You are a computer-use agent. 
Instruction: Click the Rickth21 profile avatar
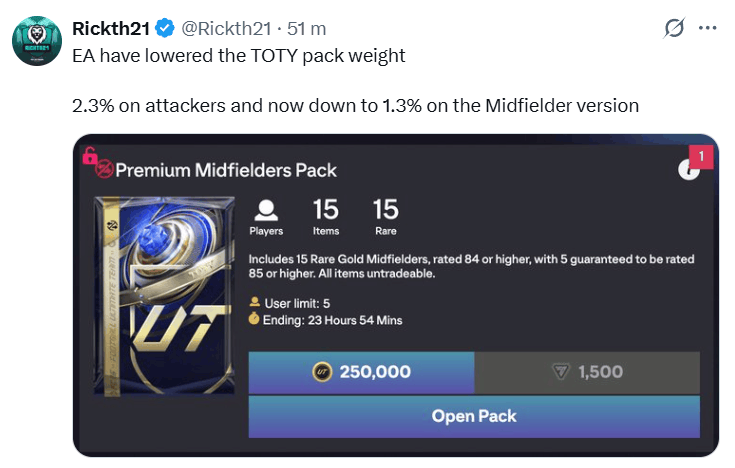click(38, 40)
